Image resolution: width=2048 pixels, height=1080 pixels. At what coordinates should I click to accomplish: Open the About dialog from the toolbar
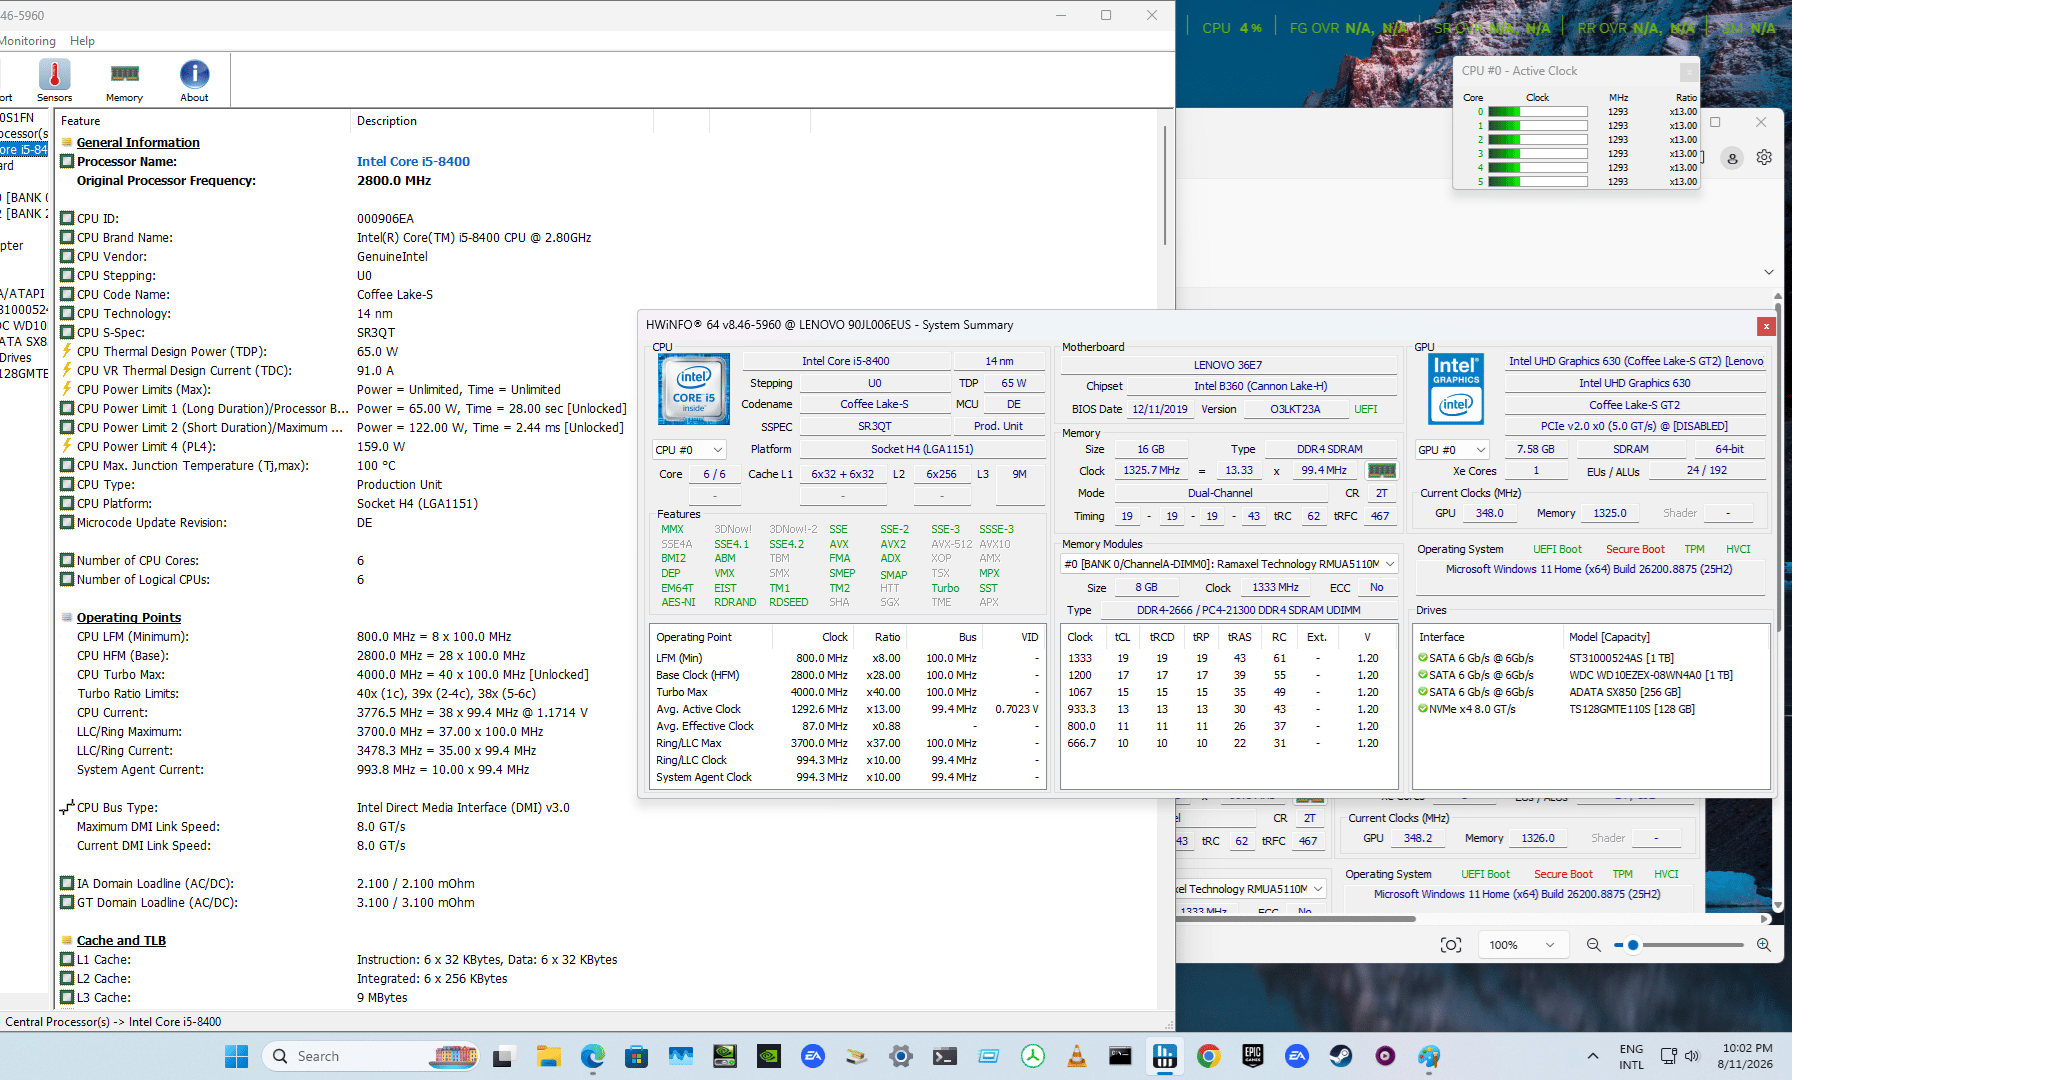(x=194, y=80)
